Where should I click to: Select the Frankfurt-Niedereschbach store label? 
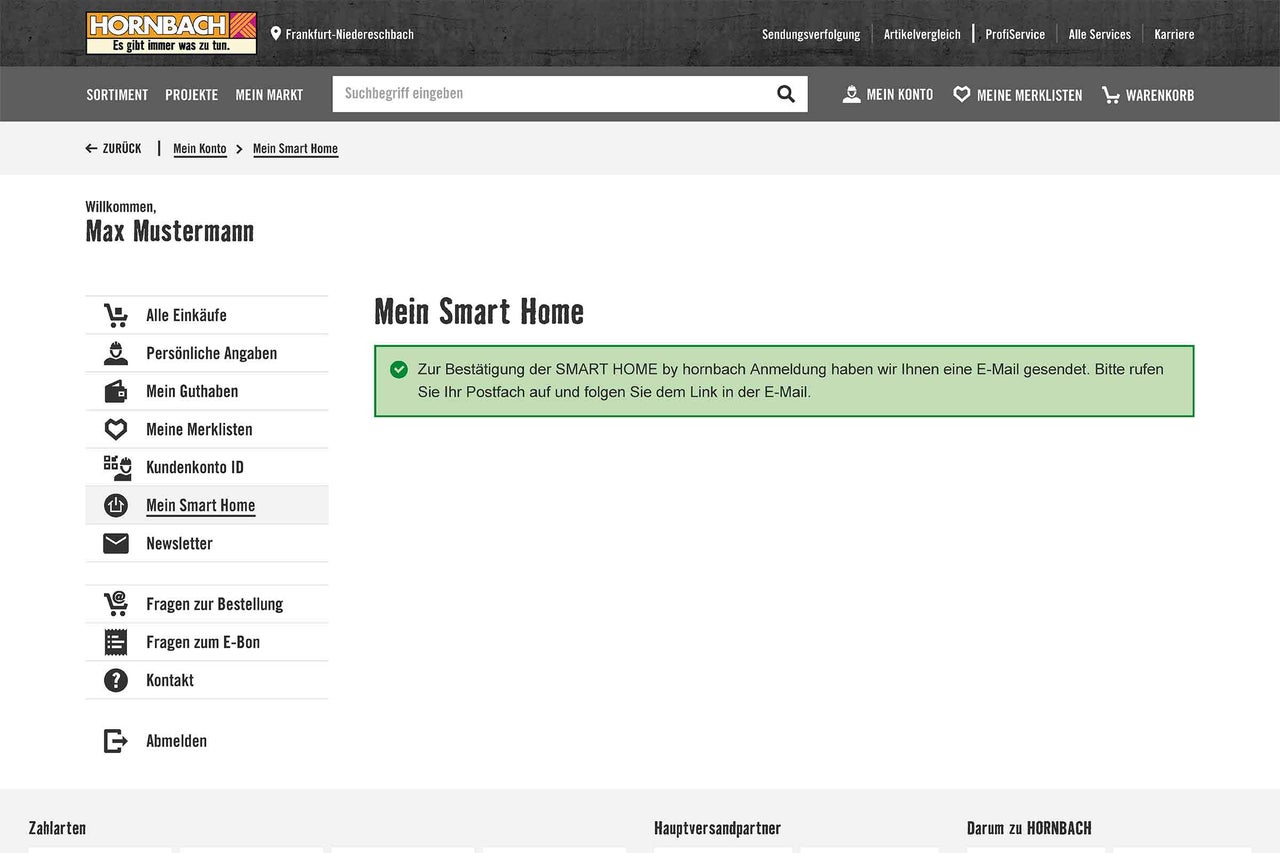(x=350, y=34)
